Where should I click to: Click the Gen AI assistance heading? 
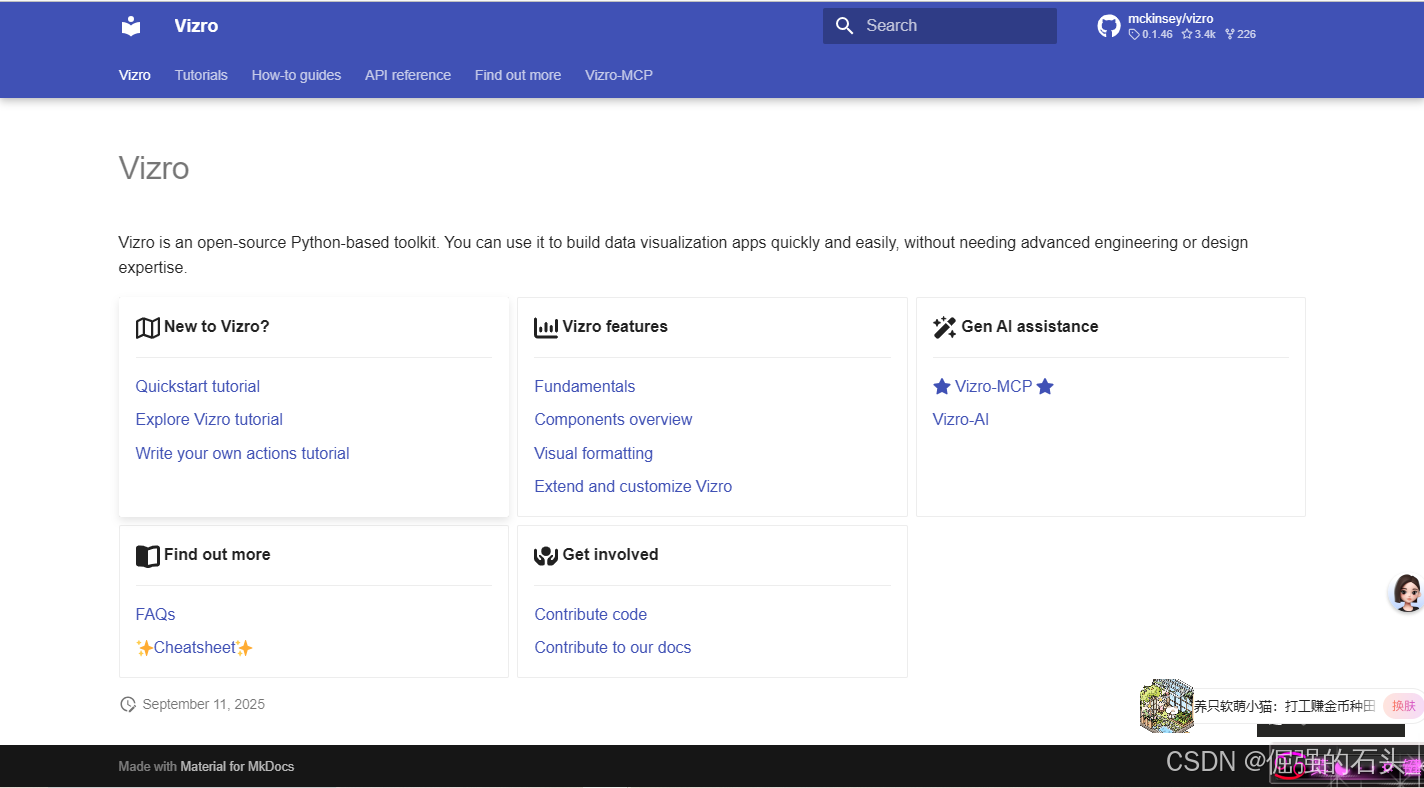[1030, 326]
